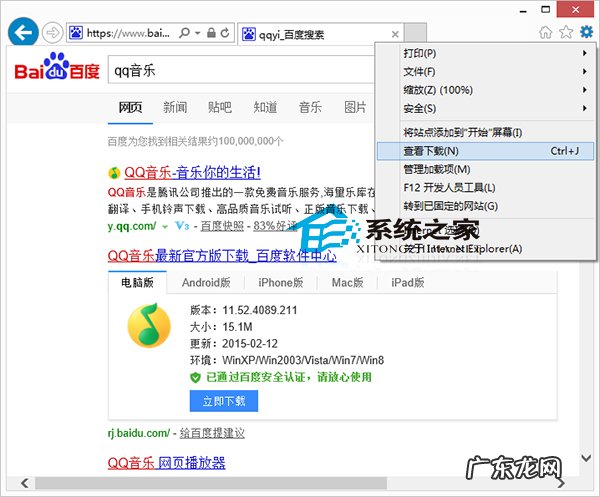Close the qqyi_百度搜索 tab
This screenshot has height=497, width=600.
[x=395, y=34]
